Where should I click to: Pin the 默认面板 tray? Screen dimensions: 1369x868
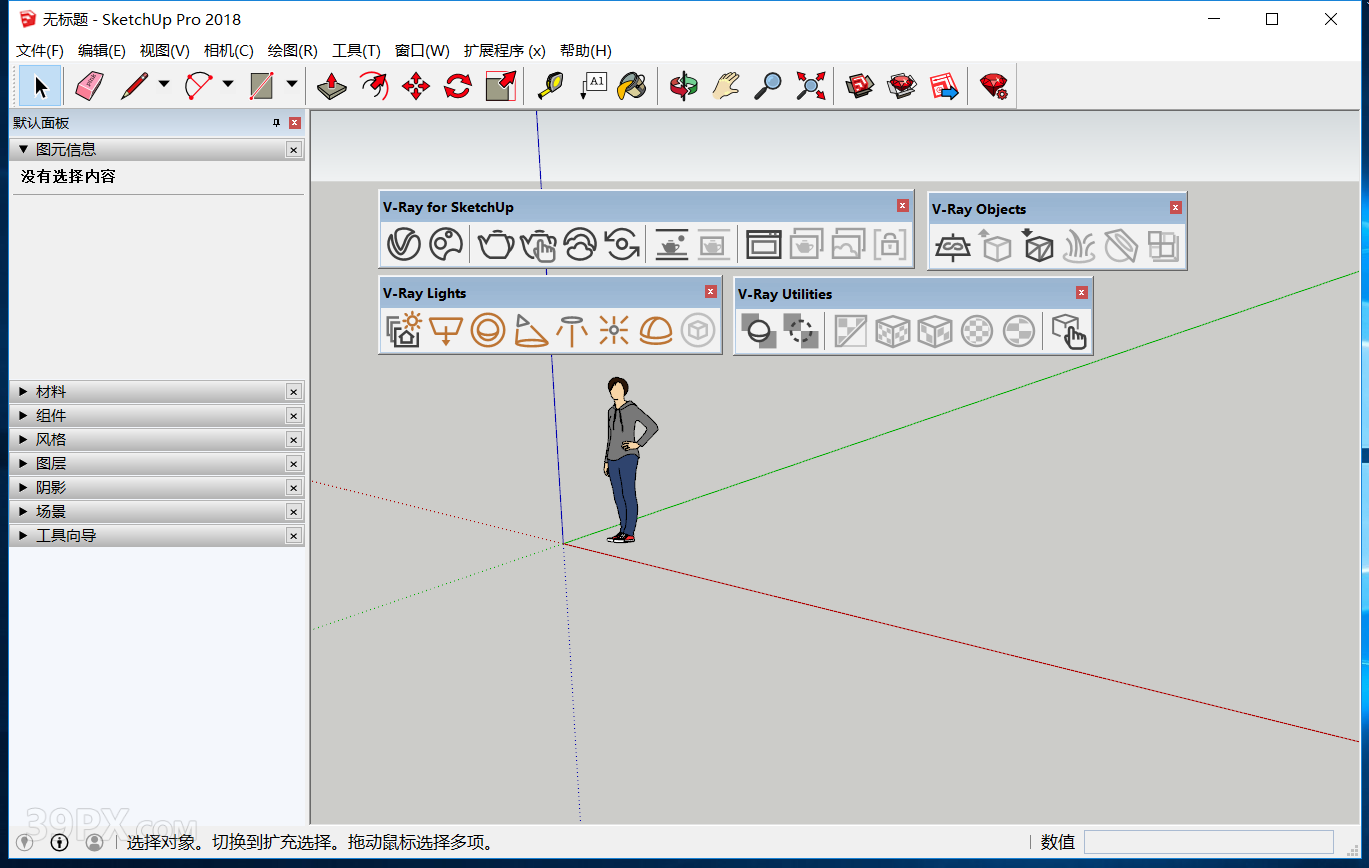click(x=277, y=123)
